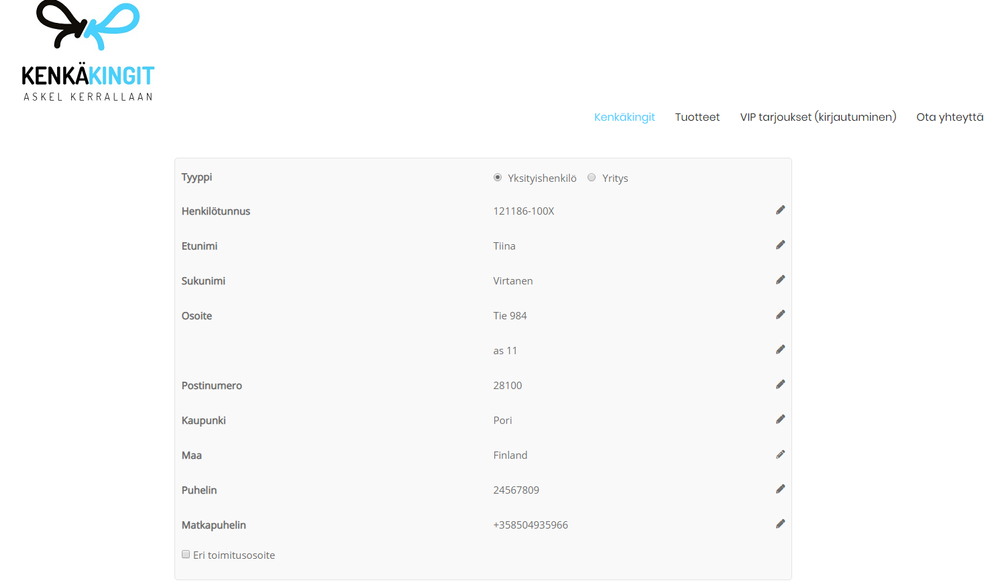Image resolution: width=998 pixels, height=587 pixels.
Task: Click the Henkilötunnus label
Action: (x=216, y=211)
